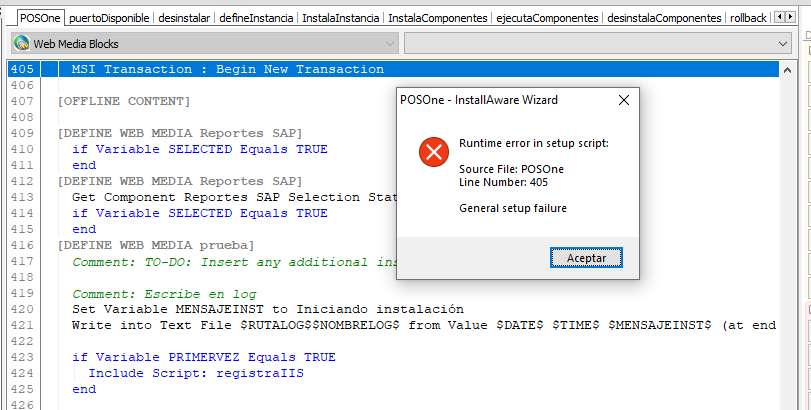Click the red error icon in dialog
This screenshot has width=811, height=410.
click(433, 152)
